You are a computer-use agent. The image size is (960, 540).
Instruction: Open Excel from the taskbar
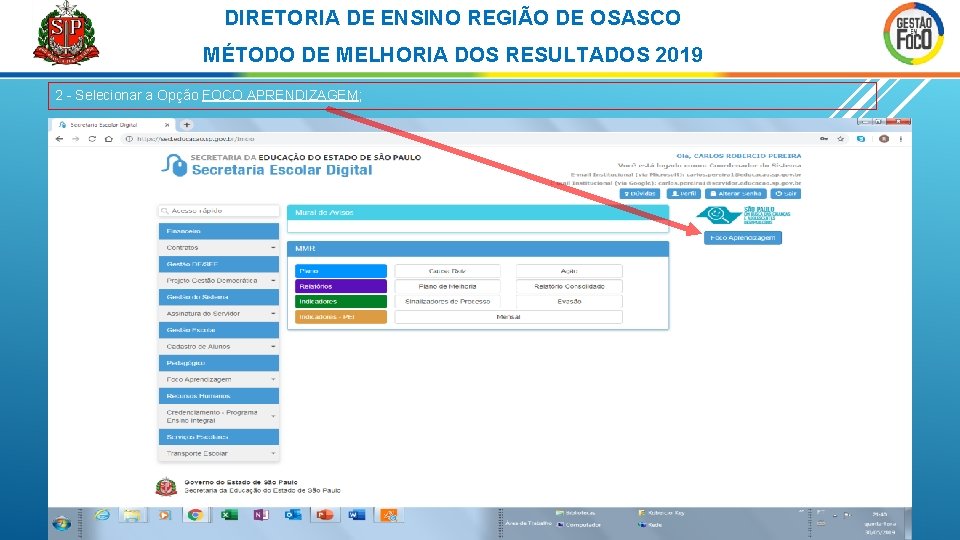(x=229, y=516)
